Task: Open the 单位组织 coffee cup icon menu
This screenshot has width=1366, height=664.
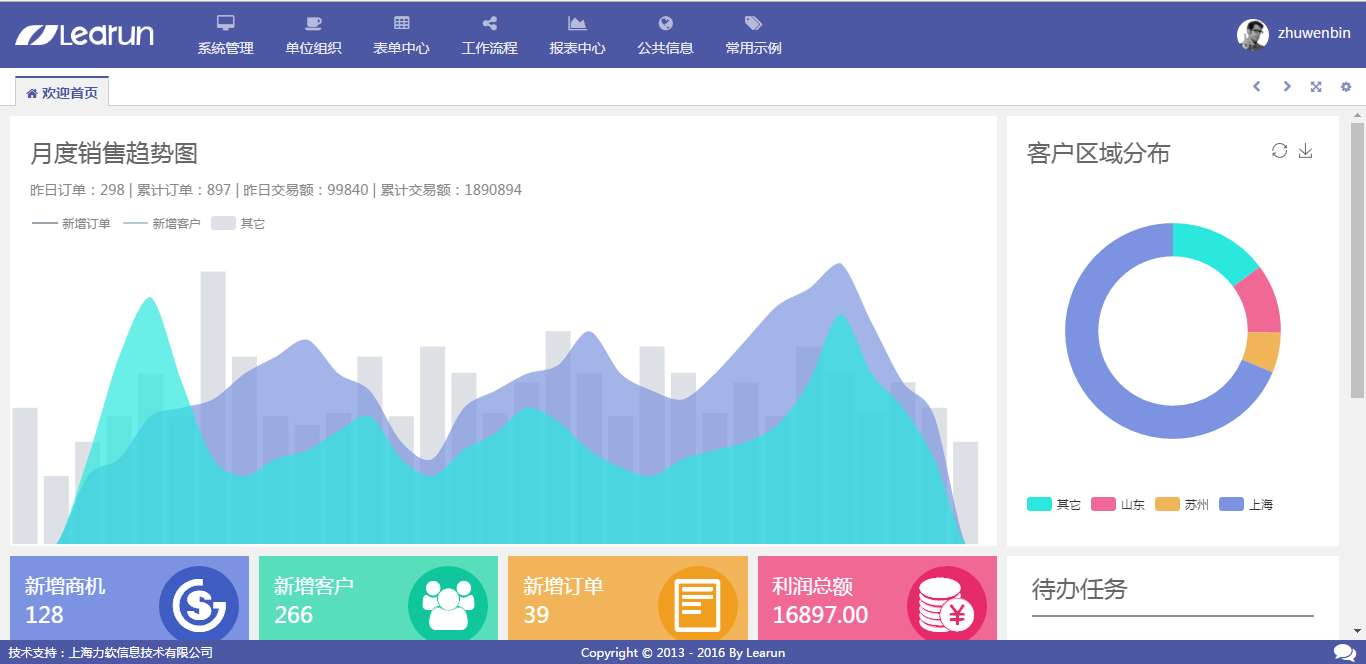Action: [313, 35]
